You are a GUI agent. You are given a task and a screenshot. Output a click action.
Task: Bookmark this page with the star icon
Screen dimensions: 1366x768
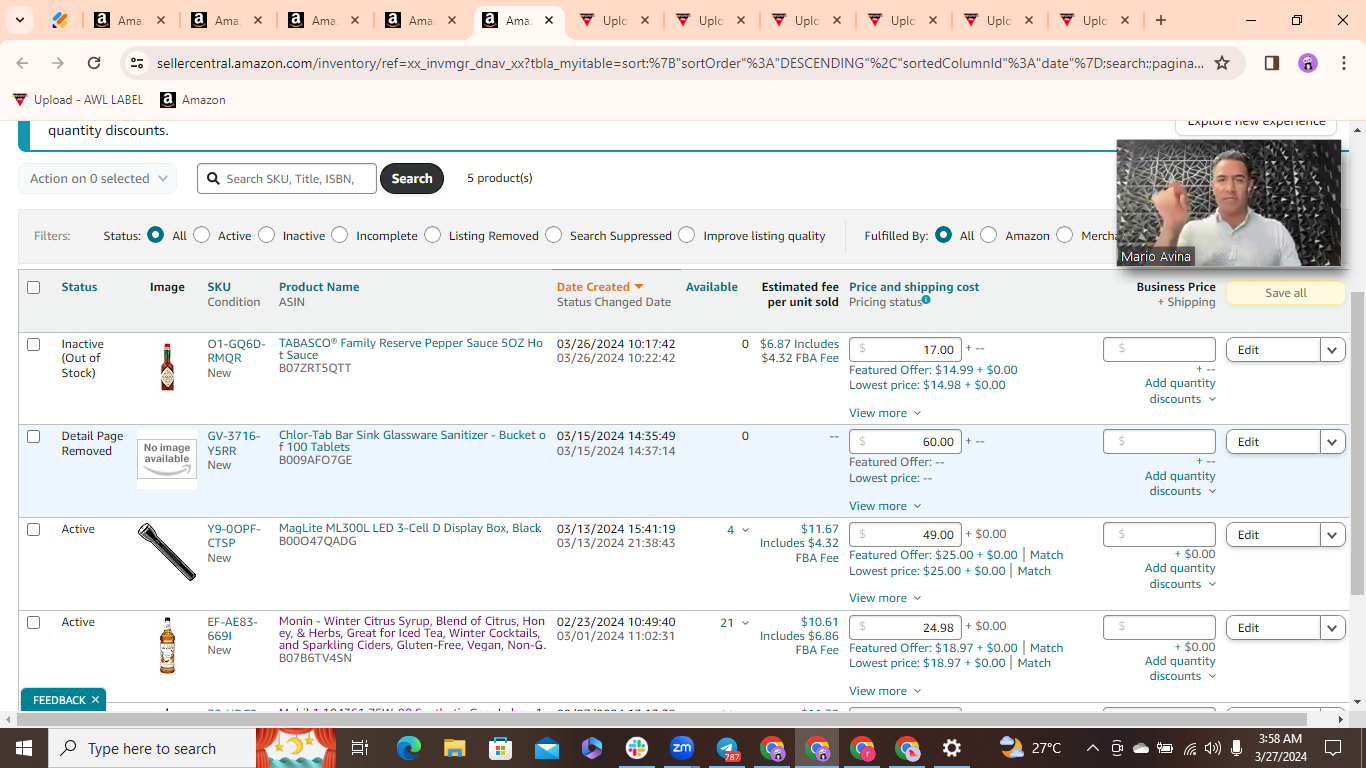click(x=1222, y=63)
